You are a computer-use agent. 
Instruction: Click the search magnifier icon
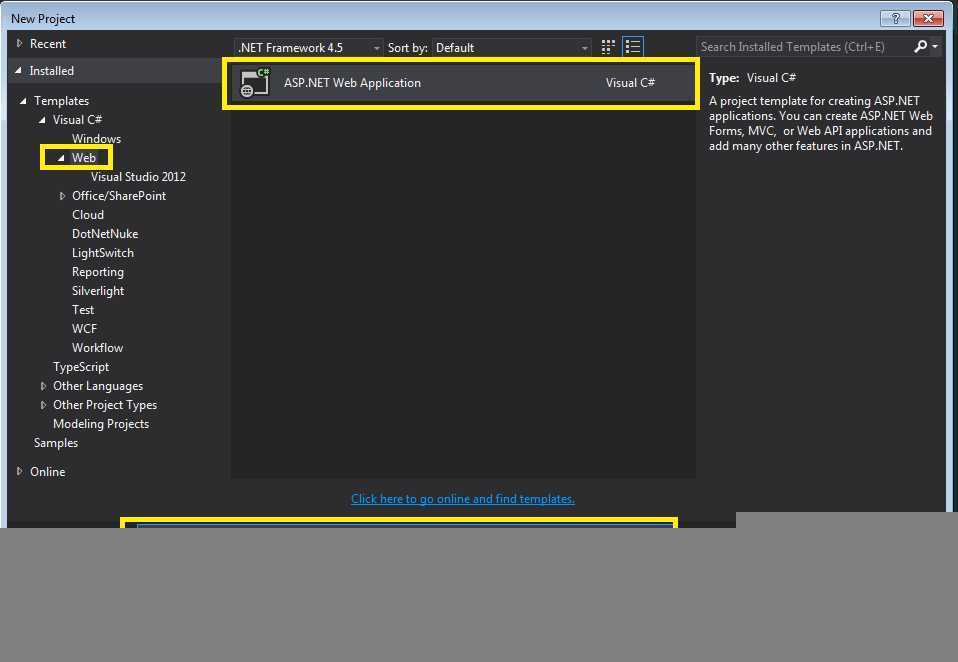click(x=920, y=46)
